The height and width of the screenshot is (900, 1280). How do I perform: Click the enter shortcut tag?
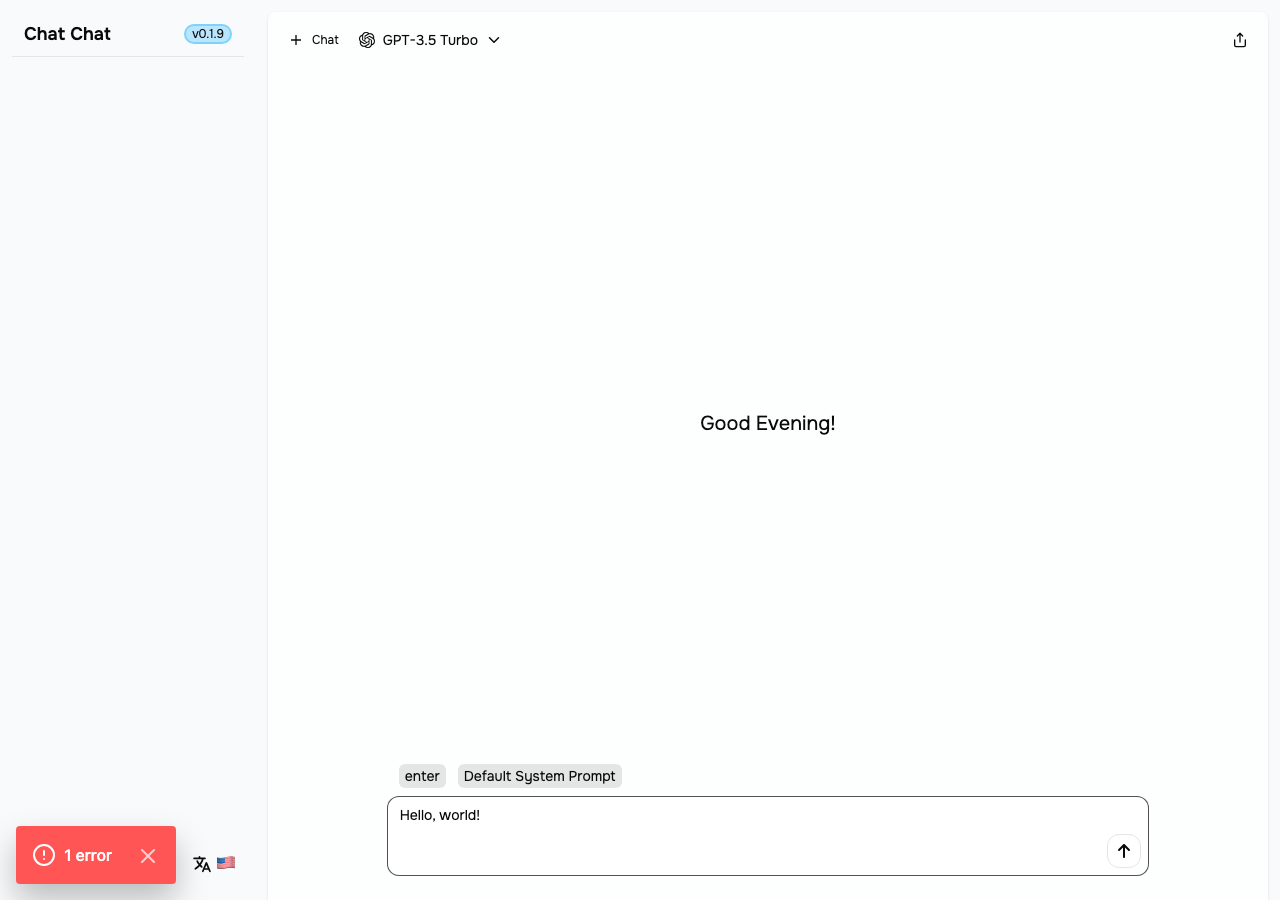(x=422, y=776)
